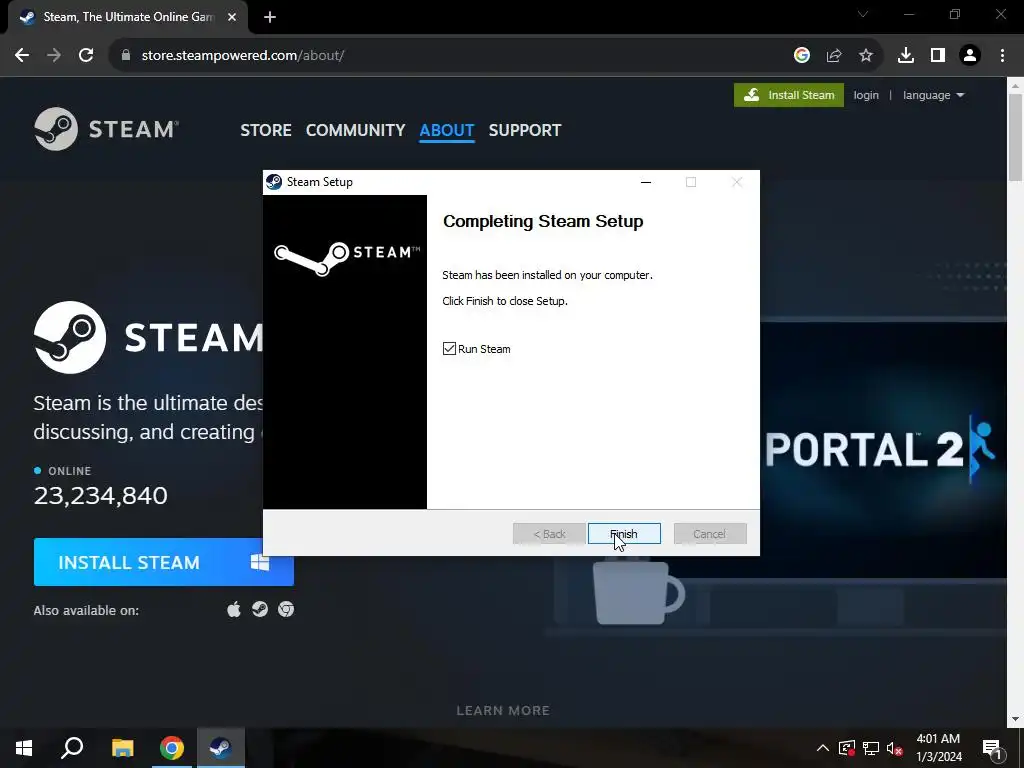This screenshot has height=768, width=1024.
Task: Open Chrome downloads icon
Action: 906,56
